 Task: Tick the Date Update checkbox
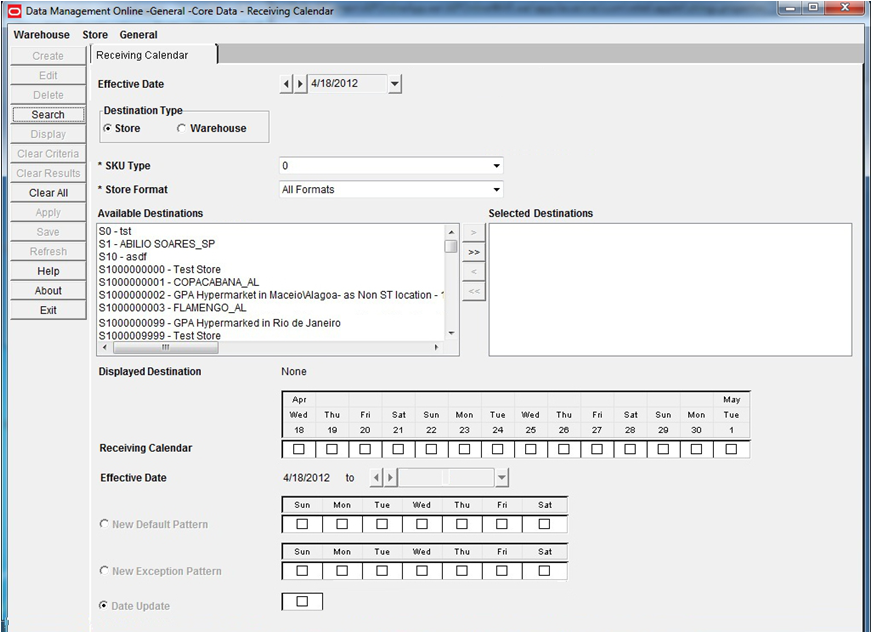302,601
